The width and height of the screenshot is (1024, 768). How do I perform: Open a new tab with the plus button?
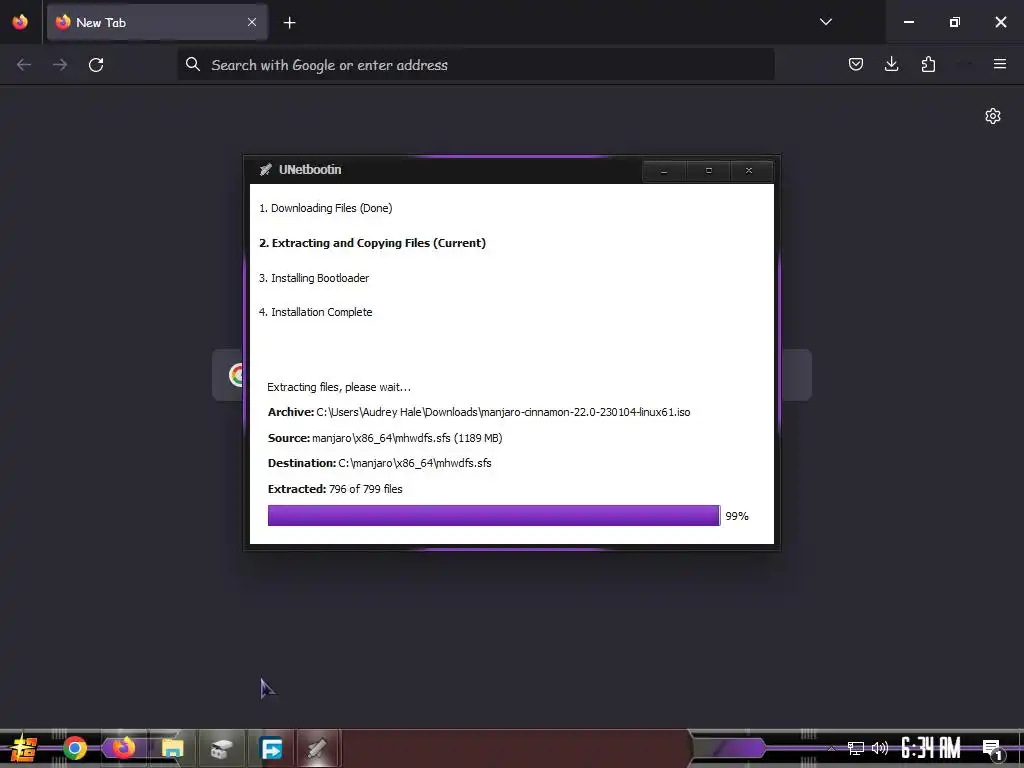(289, 23)
